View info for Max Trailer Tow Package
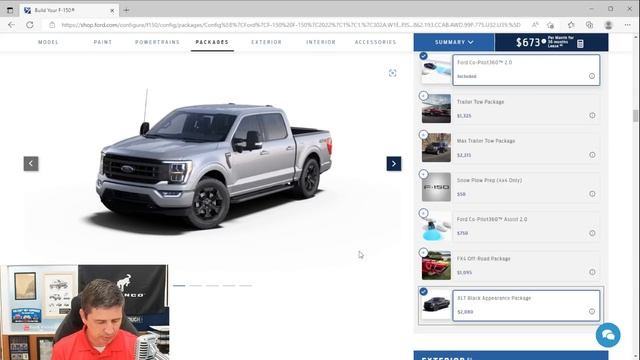The width and height of the screenshot is (640, 360). [x=592, y=155]
